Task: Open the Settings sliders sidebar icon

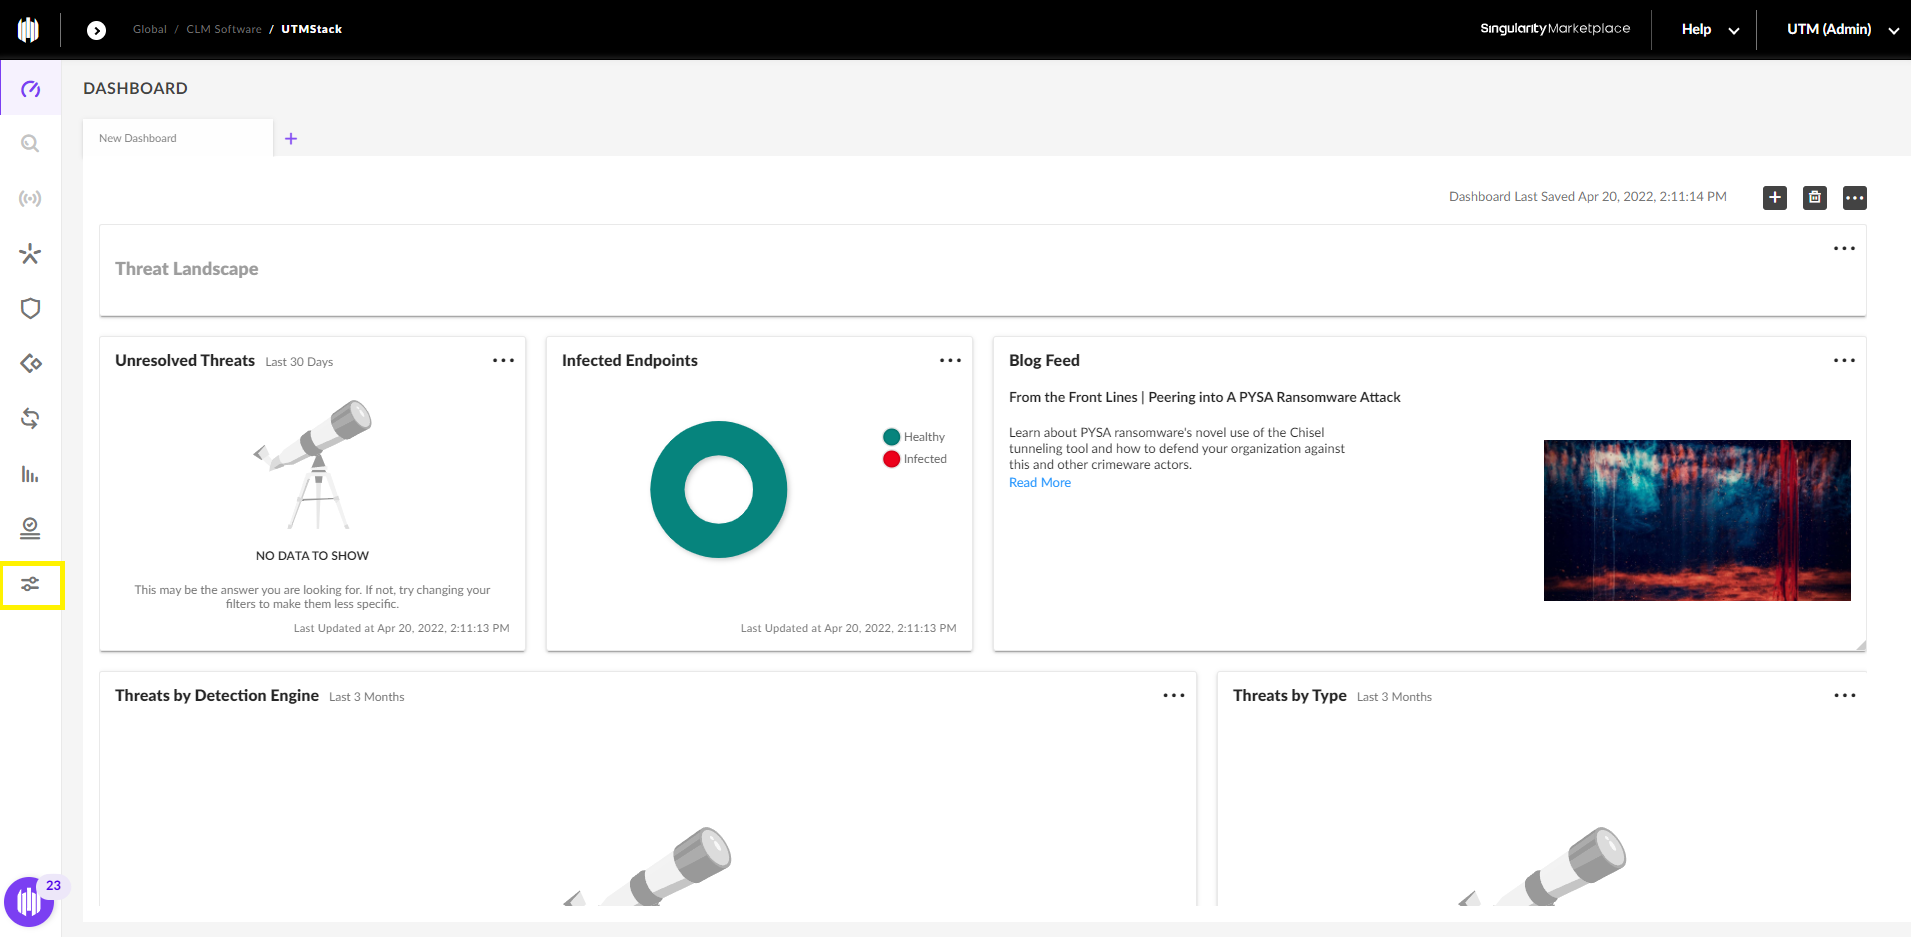Action: click(30, 584)
